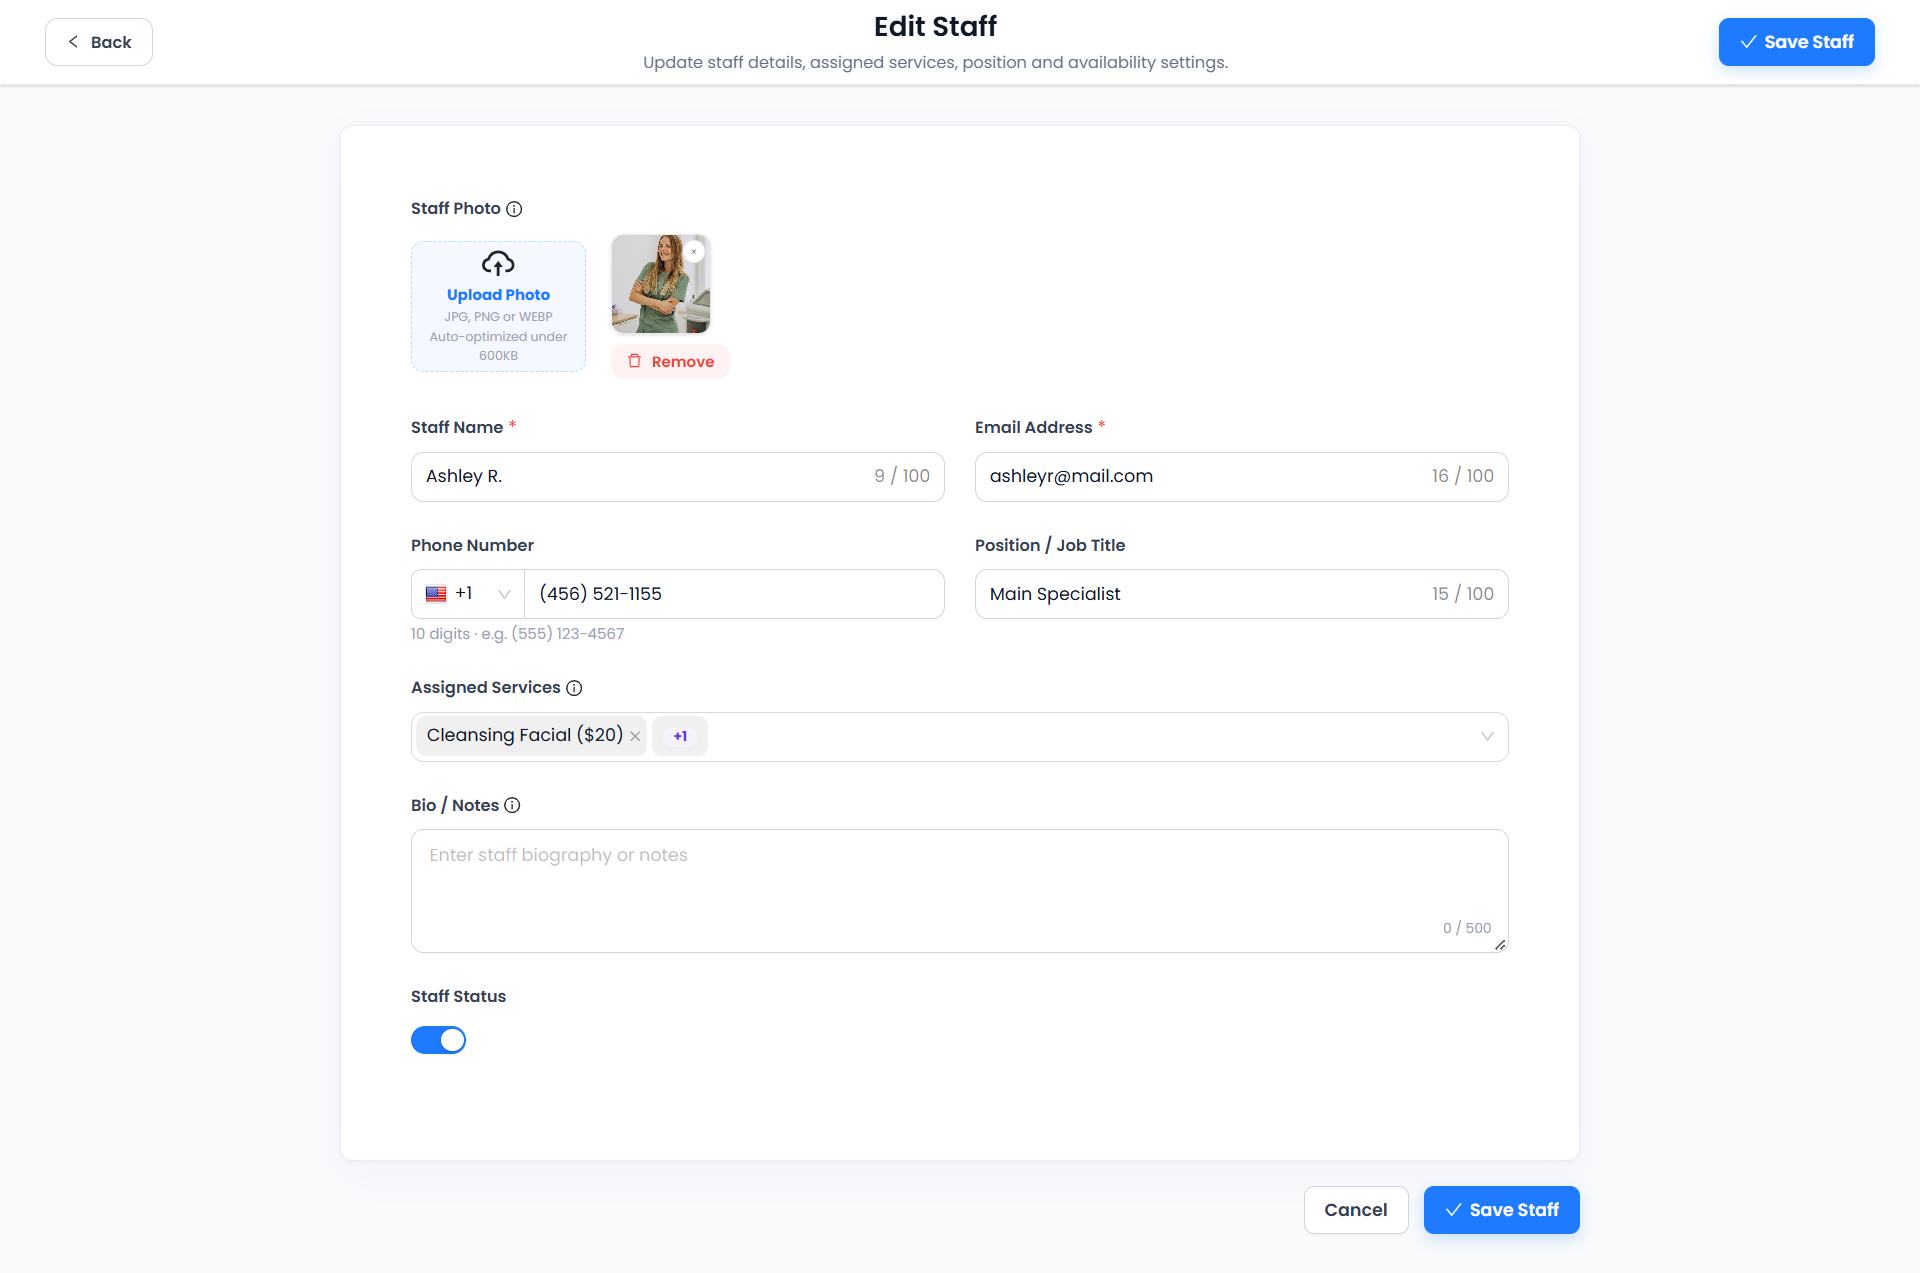This screenshot has height=1273, width=1920.
Task: Cancel editing the staff
Action: tap(1356, 1210)
